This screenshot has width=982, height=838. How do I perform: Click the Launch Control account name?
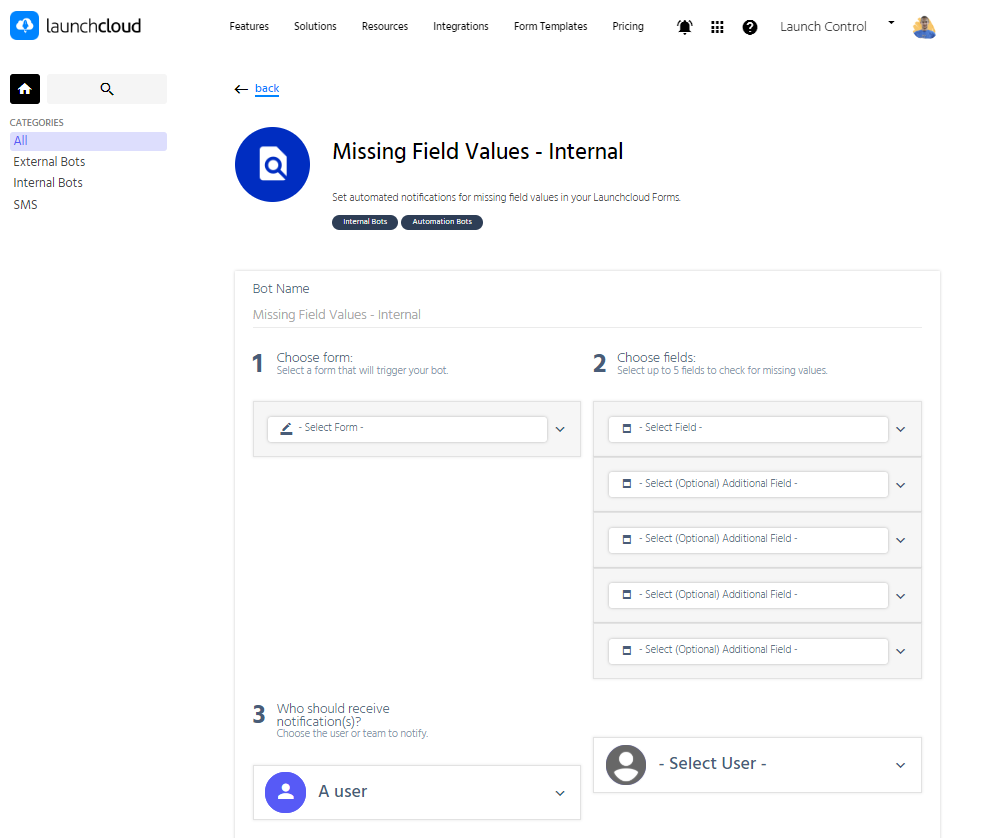(x=823, y=27)
